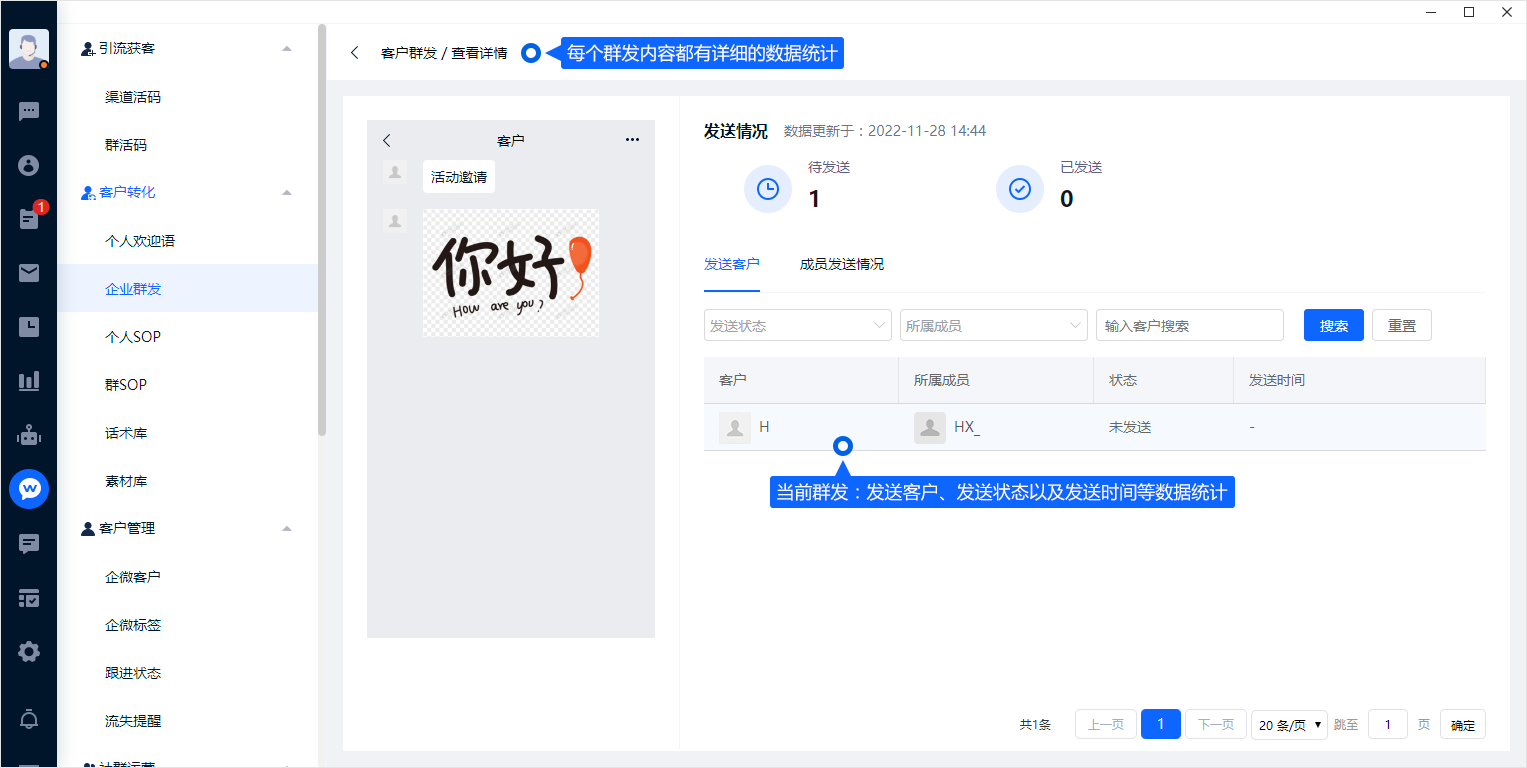Click the 重置 button
The height and width of the screenshot is (768, 1527).
point(1401,325)
